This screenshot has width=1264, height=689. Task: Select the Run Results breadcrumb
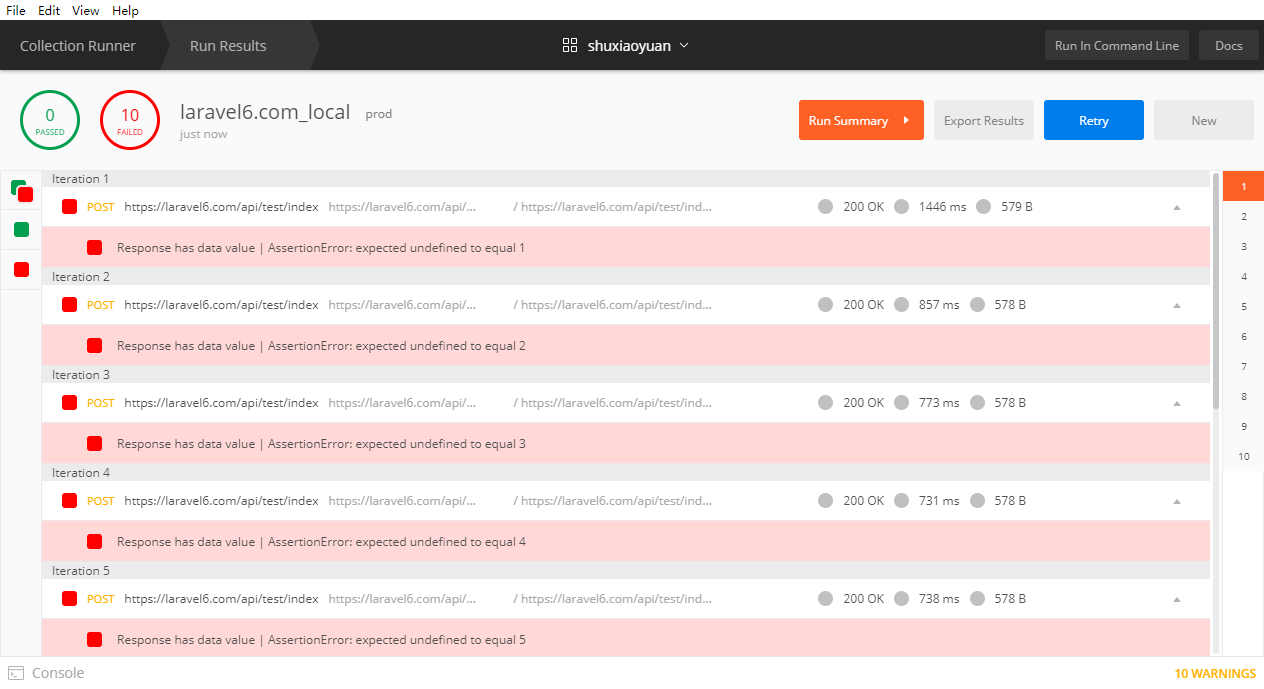click(x=228, y=45)
